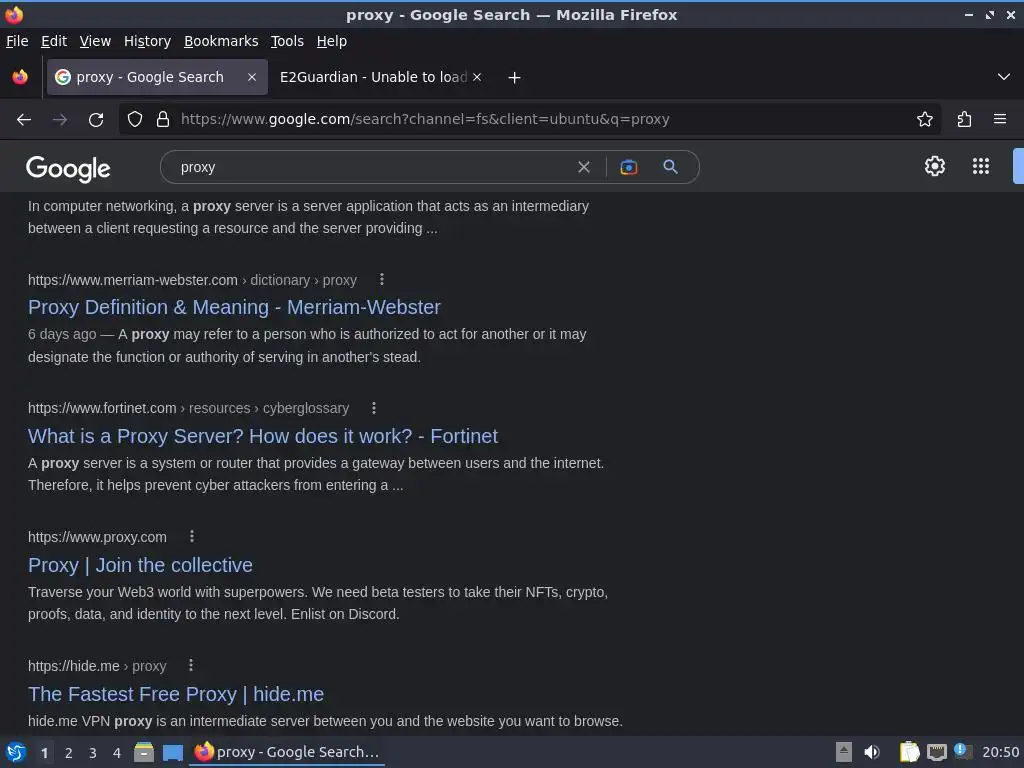Open the File menu

(x=17, y=41)
